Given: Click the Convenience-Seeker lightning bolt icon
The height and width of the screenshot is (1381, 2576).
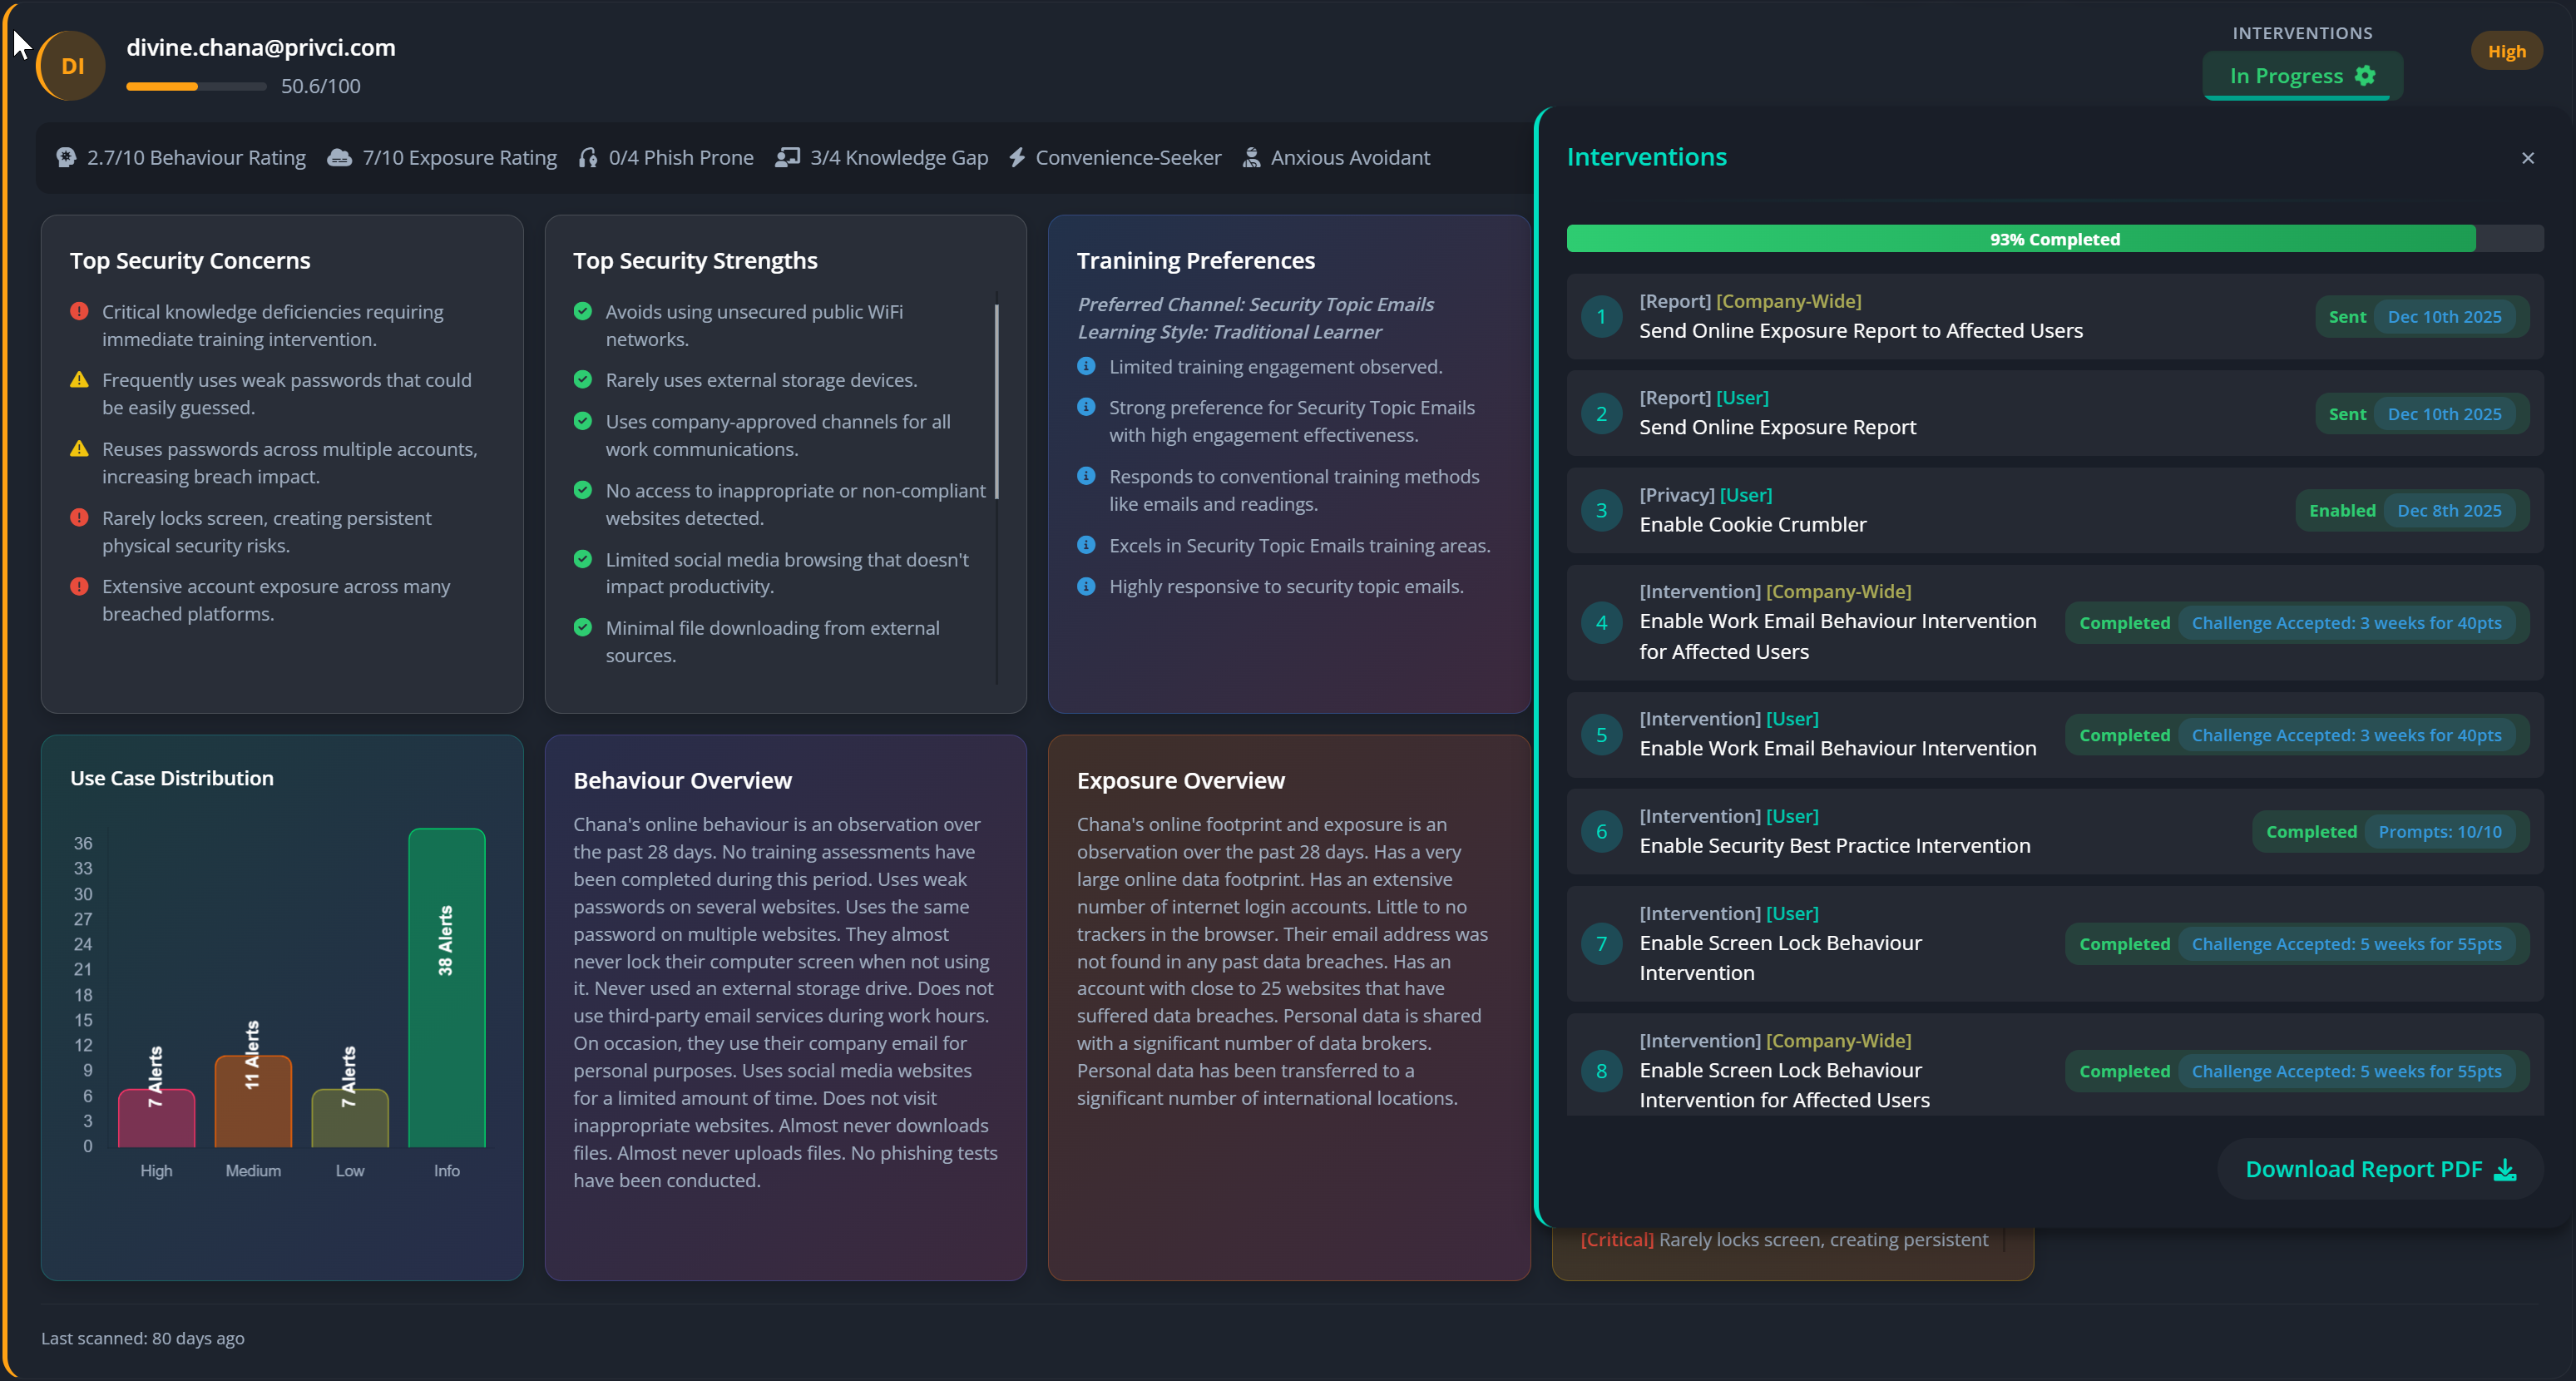Looking at the screenshot, I should point(1017,157).
